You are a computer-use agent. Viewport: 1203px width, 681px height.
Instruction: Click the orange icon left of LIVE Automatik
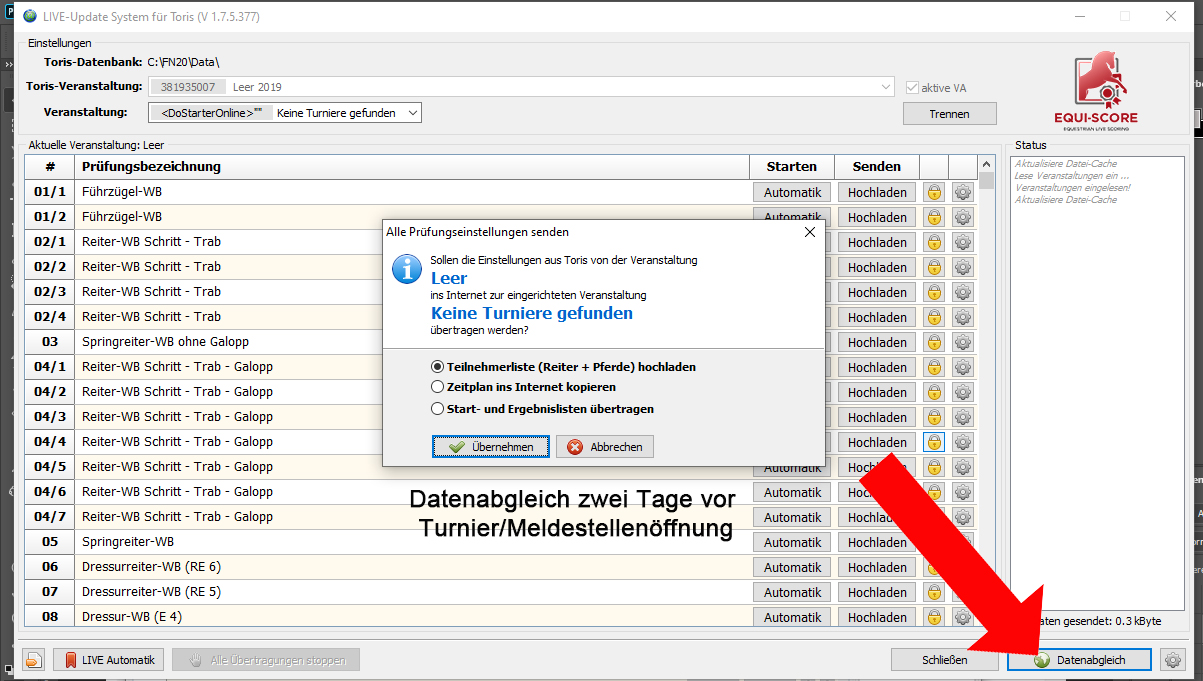coord(35,660)
